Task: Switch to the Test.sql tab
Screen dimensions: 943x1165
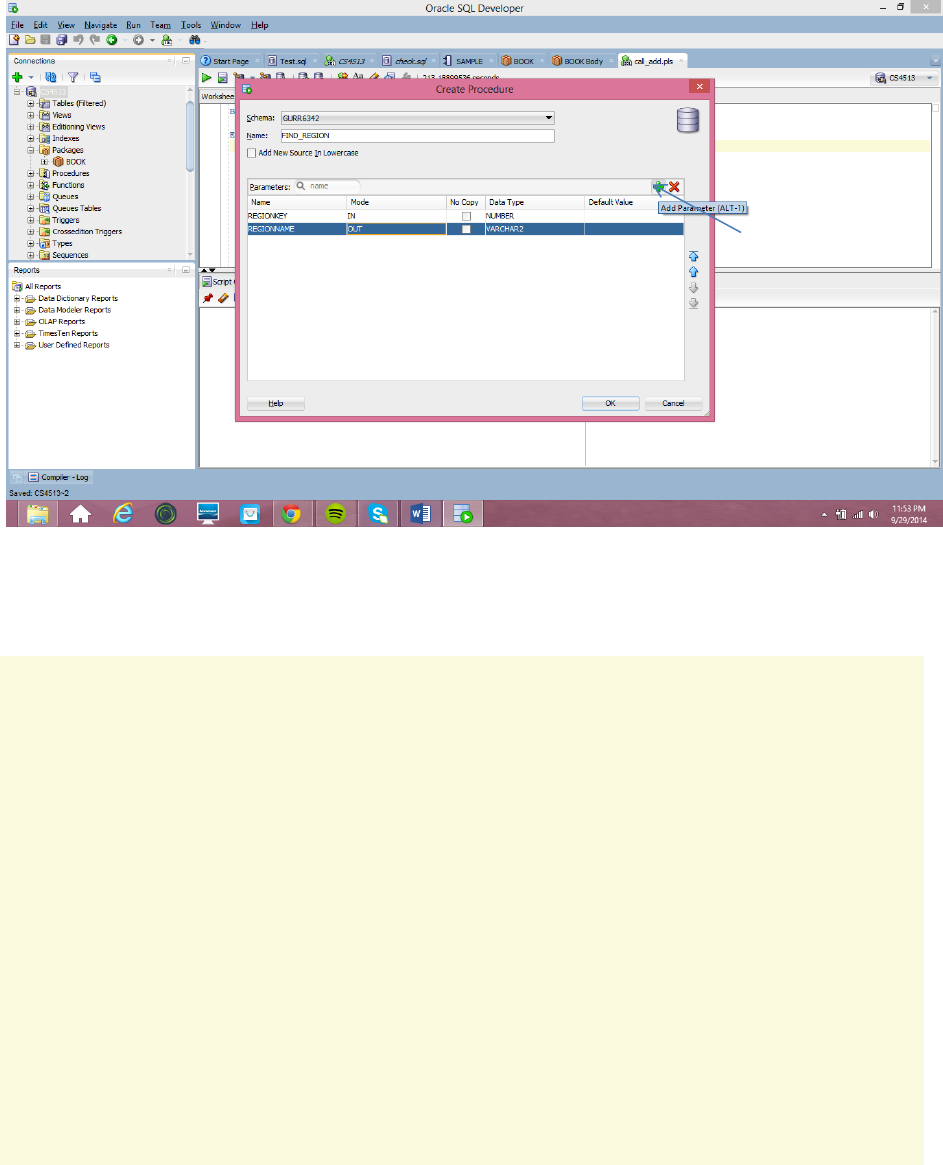Action: click(293, 61)
